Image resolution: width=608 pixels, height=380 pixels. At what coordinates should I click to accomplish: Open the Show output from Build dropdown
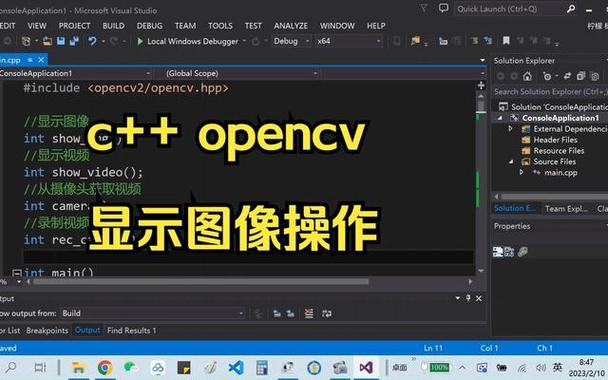pos(153,313)
